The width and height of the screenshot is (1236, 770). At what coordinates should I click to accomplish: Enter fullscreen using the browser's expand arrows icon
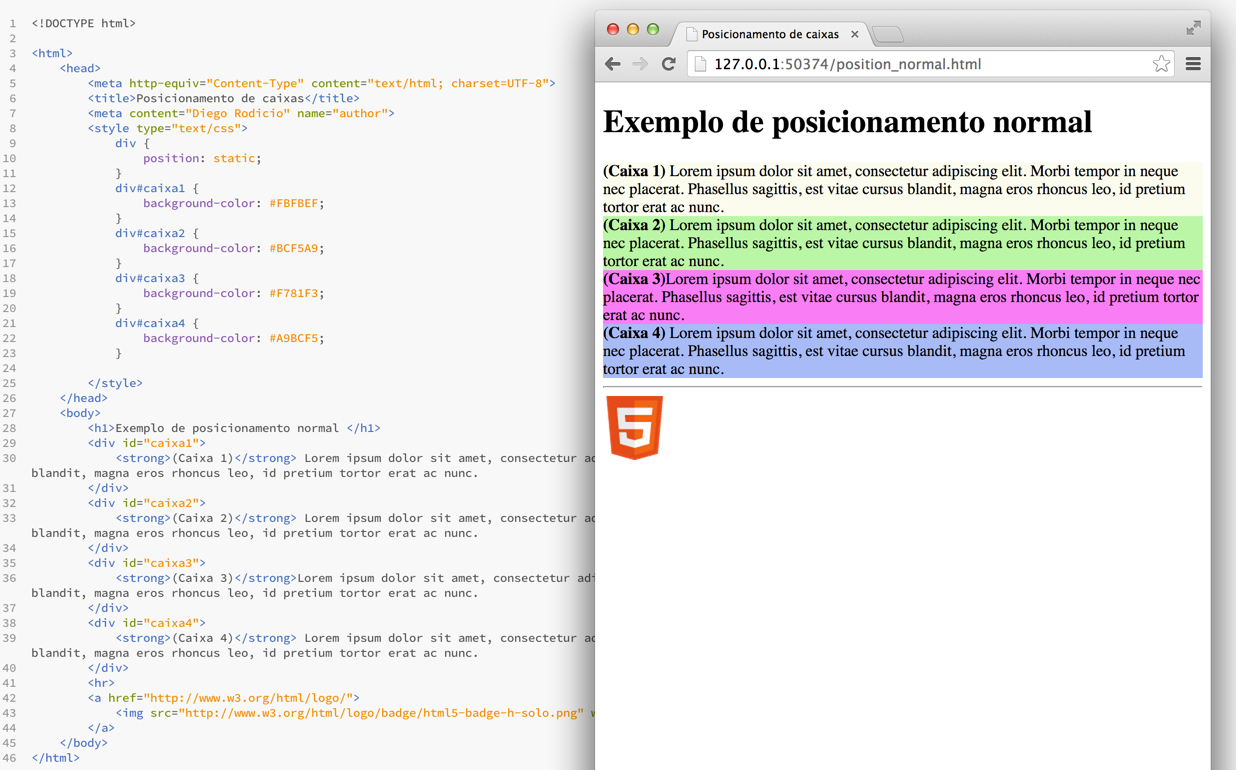[x=1193, y=28]
